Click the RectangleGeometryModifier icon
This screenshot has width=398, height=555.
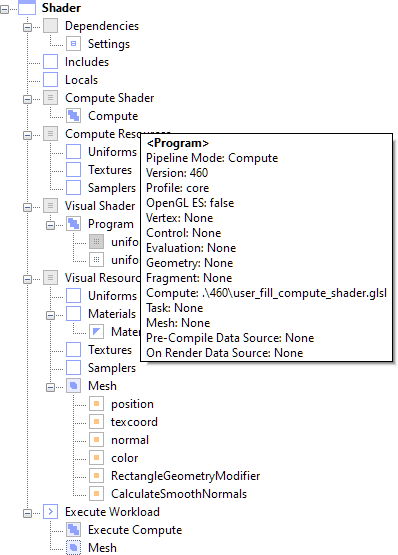[x=96, y=475]
